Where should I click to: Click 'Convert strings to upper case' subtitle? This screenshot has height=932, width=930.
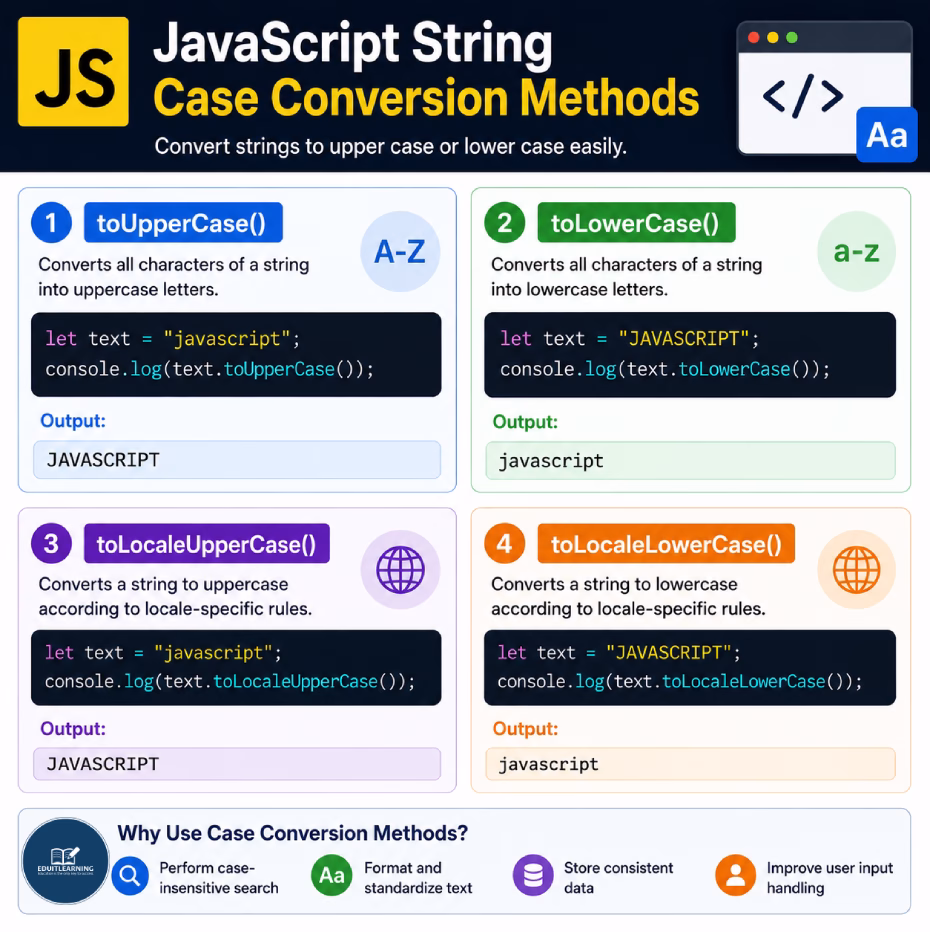click(390, 146)
